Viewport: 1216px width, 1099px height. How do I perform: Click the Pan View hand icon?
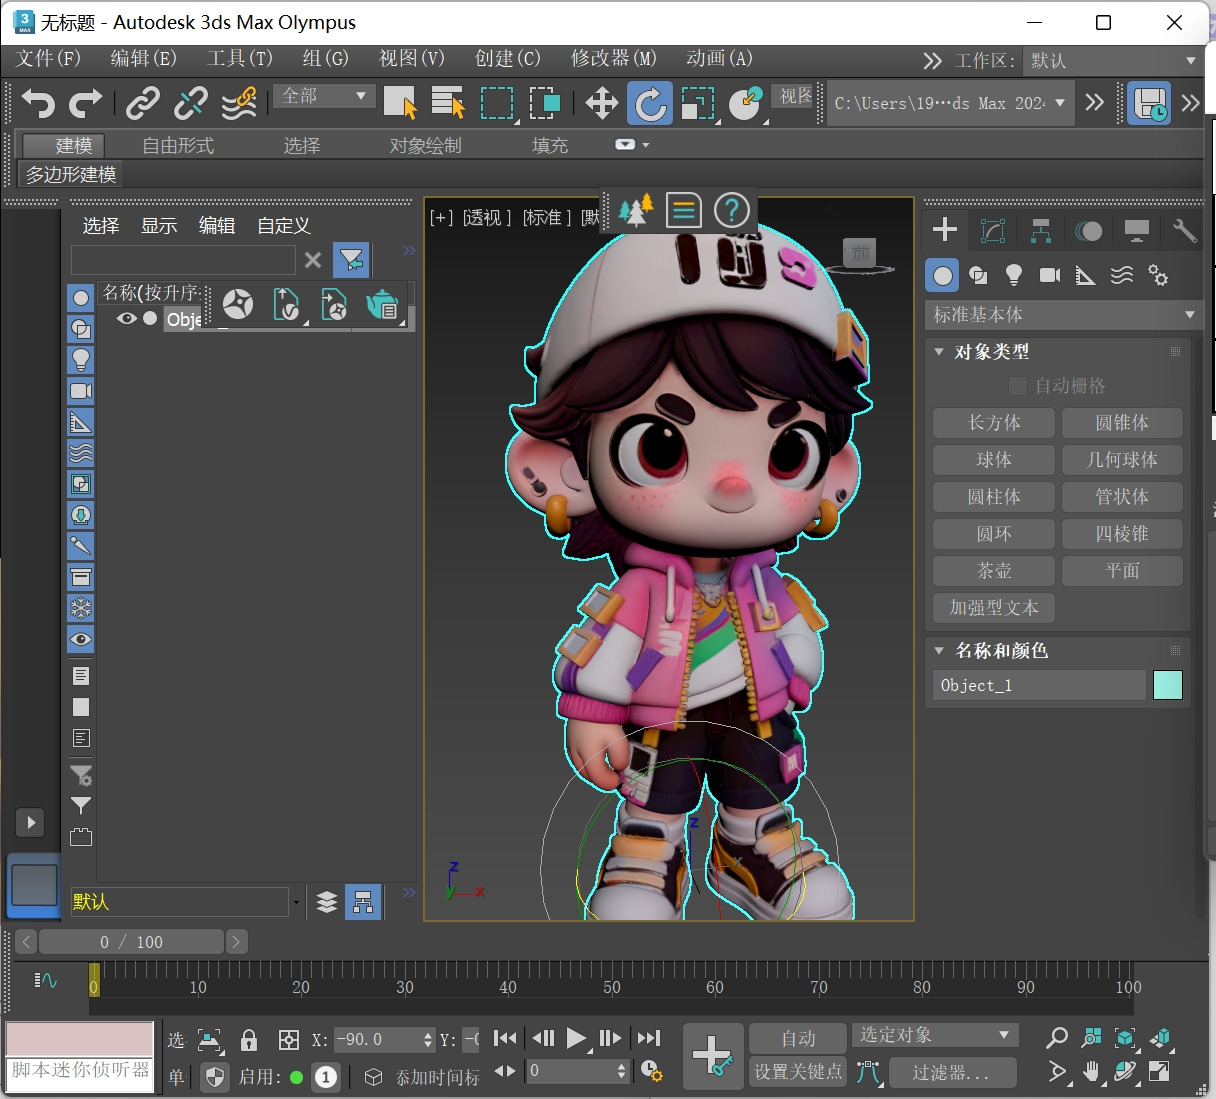1091,1072
